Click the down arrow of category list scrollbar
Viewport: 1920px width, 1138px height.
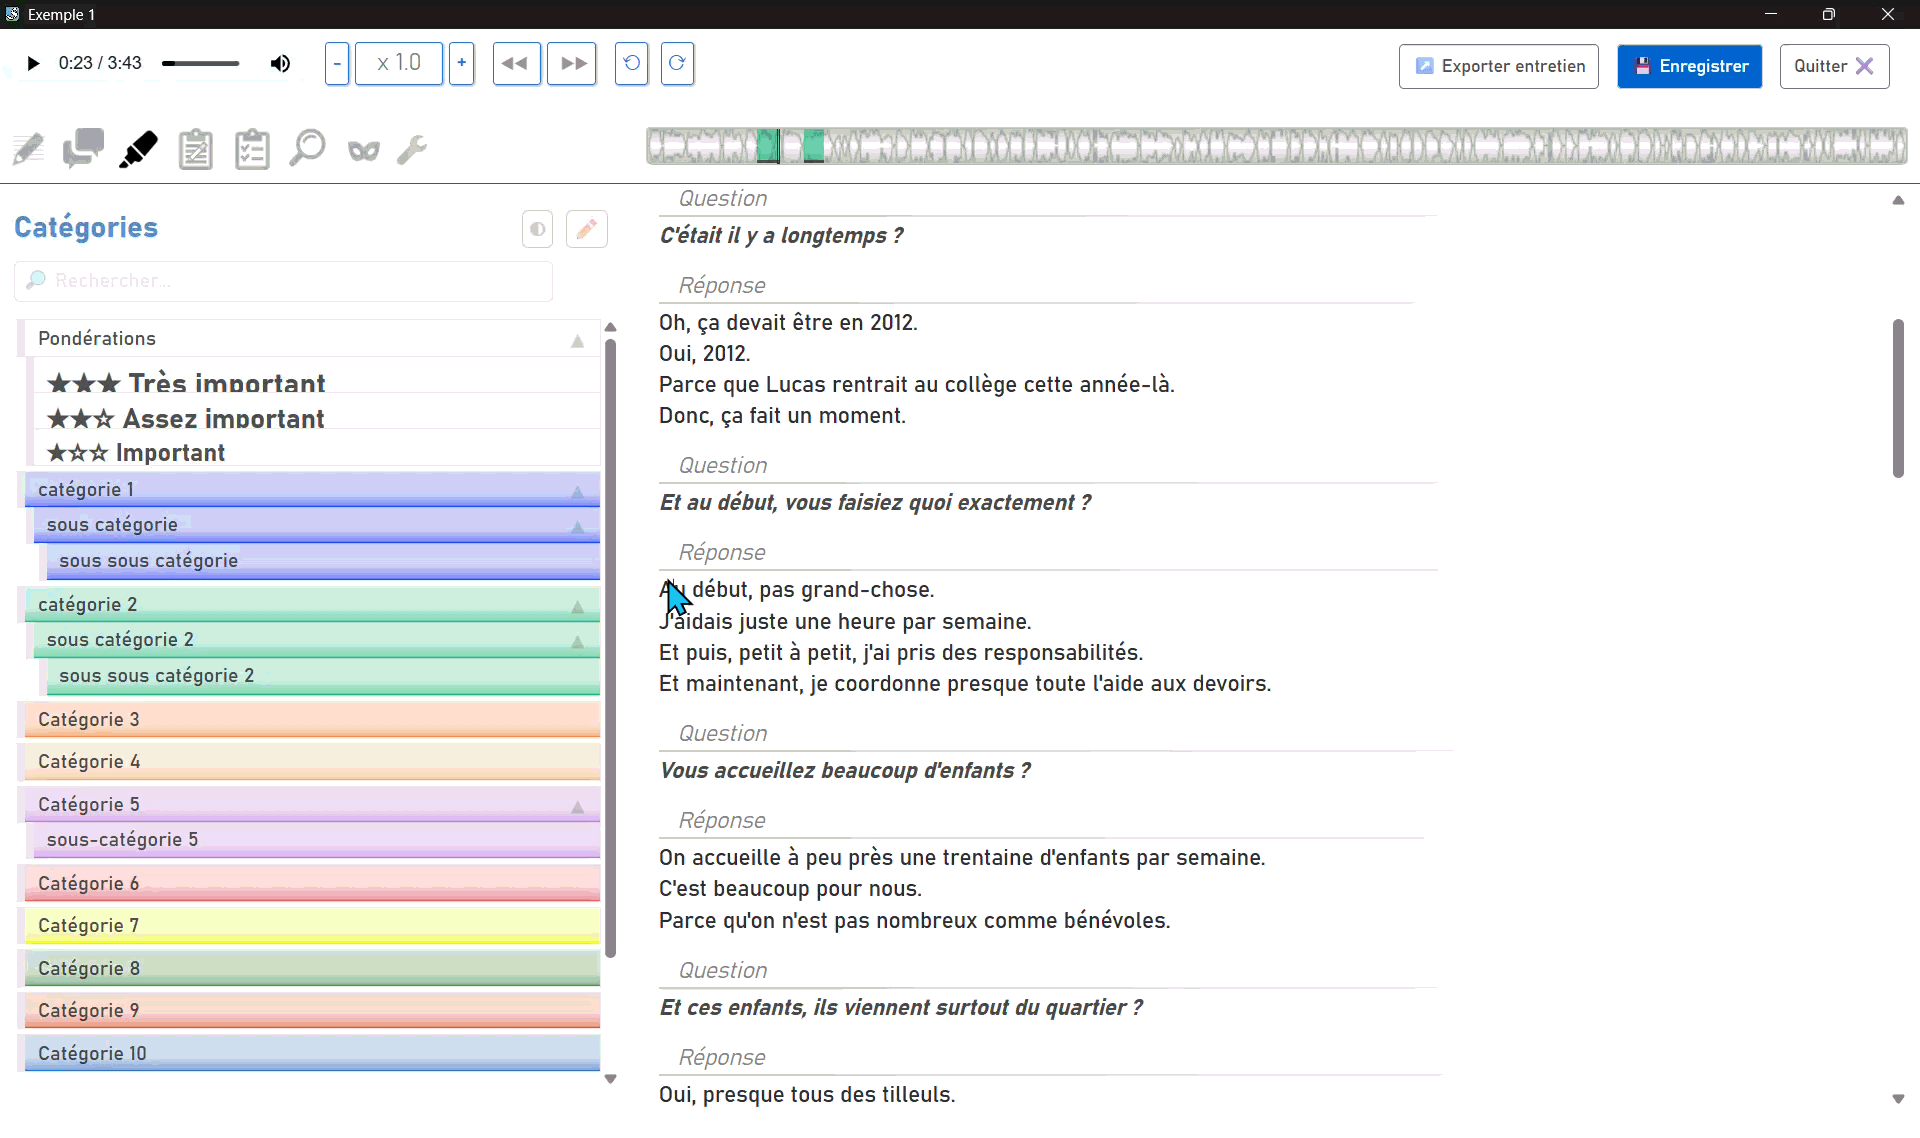coord(611,1079)
